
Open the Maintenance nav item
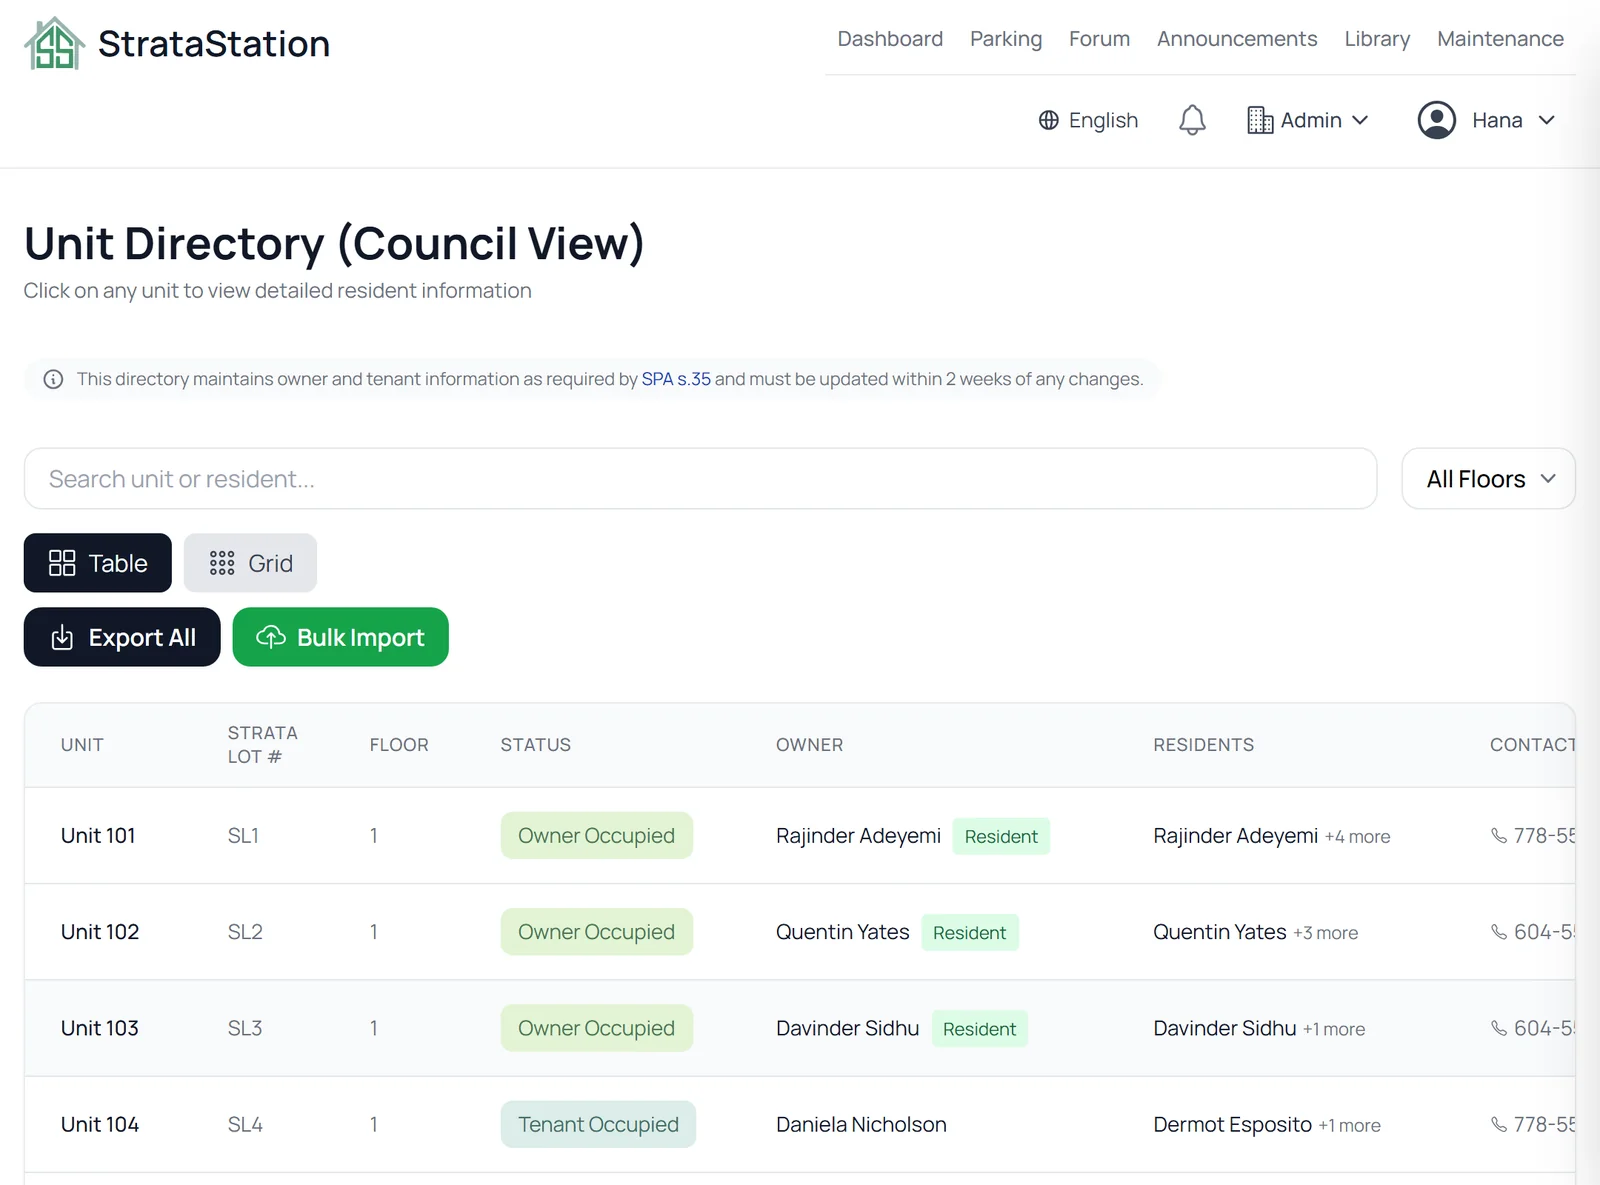tap(1500, 39)
